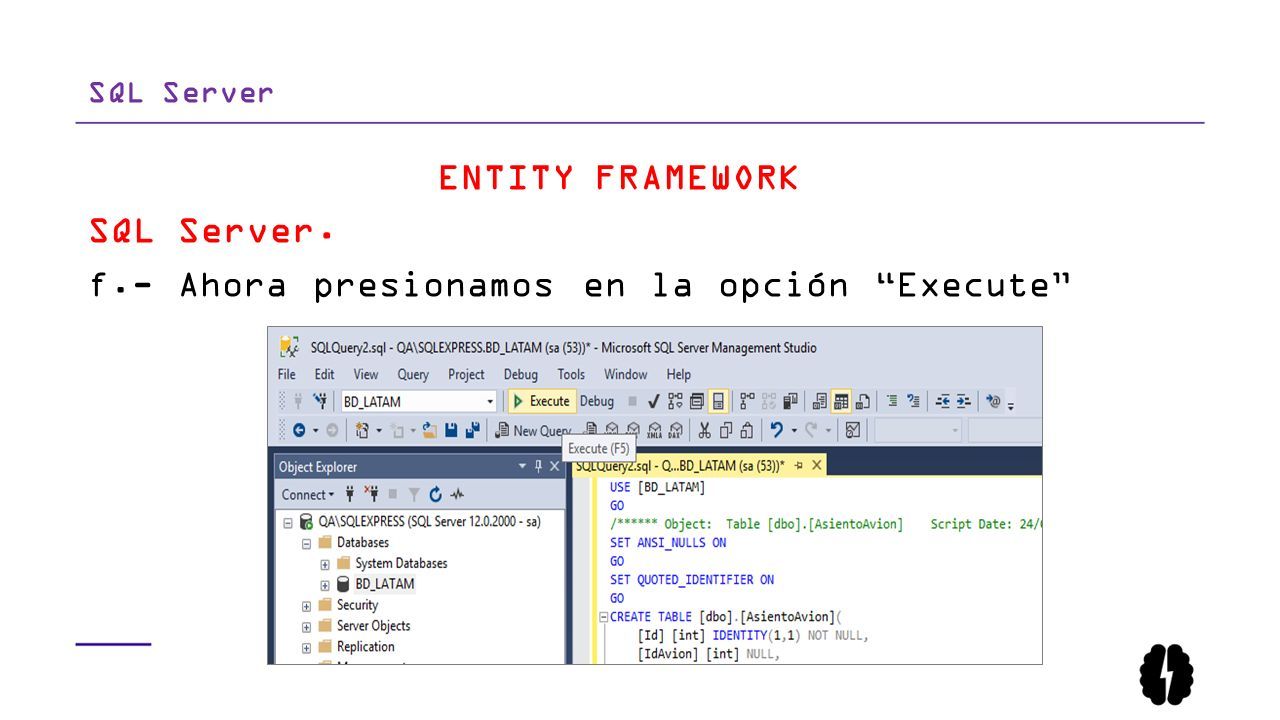Click the Parse checkmark icon
The image size is (1280, 720).
click(653, 401)
